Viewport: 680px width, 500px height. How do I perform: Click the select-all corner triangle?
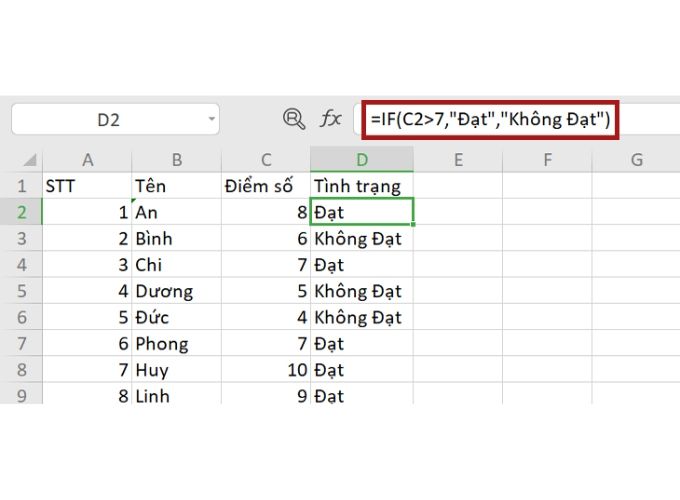[x=30, y=160]
